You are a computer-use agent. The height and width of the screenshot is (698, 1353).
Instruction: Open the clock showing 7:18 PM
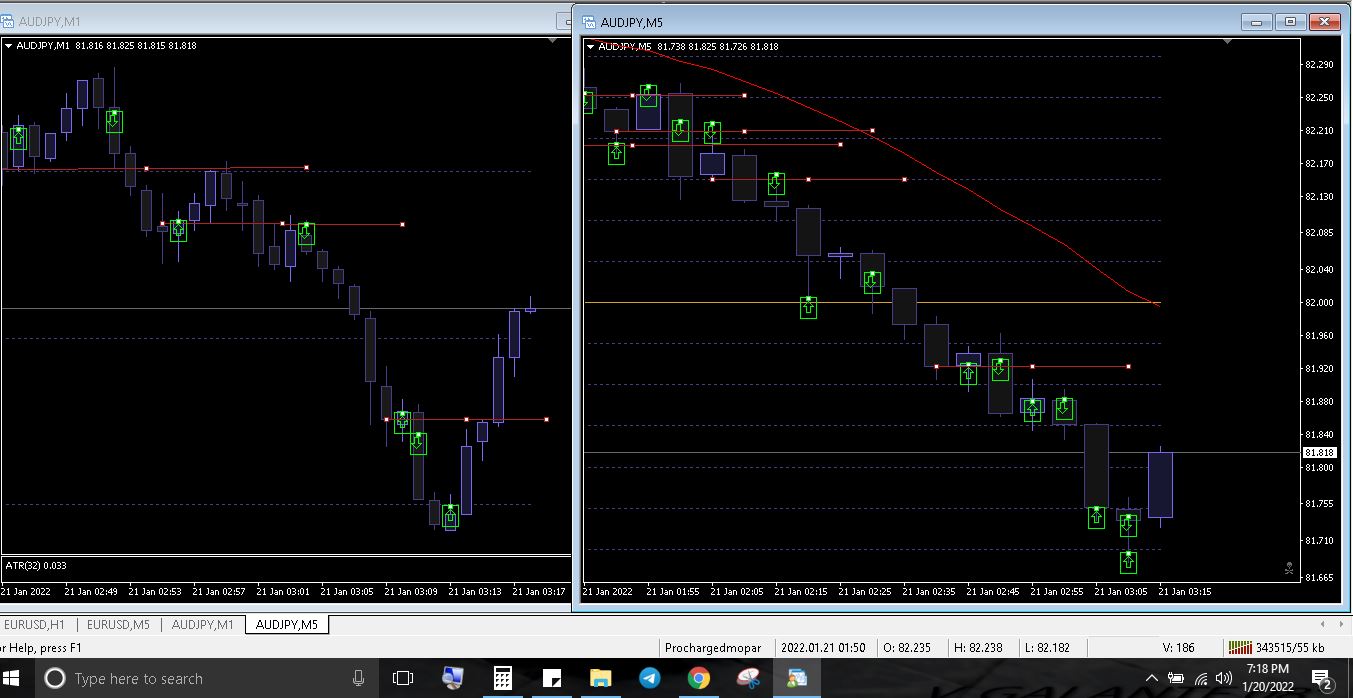1267,678
